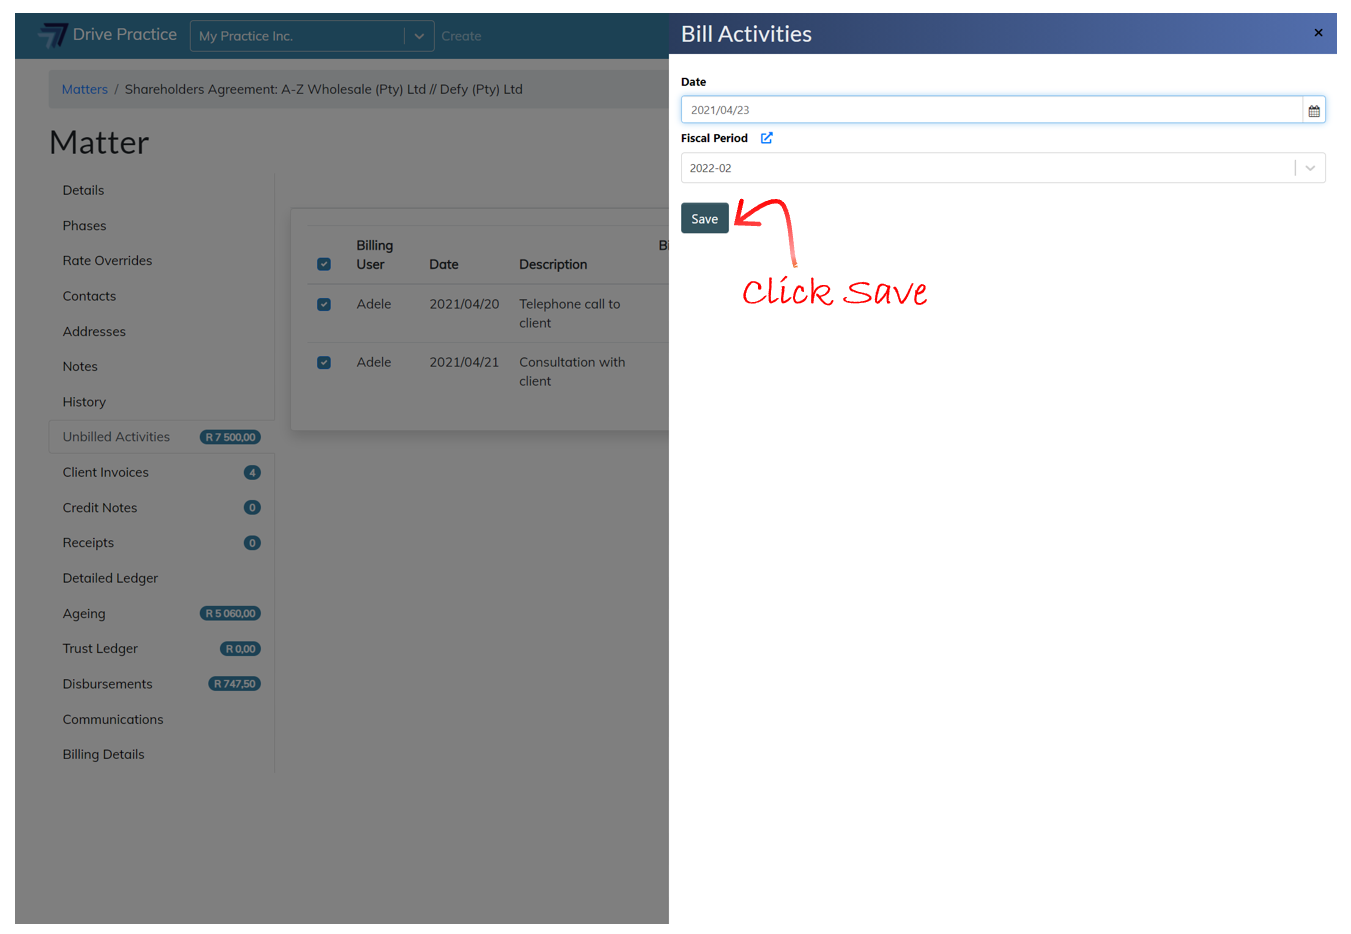Open the Contacts section
This screenshot has width=1351, height=934.
pyautogui.click(x=89, y=296)
